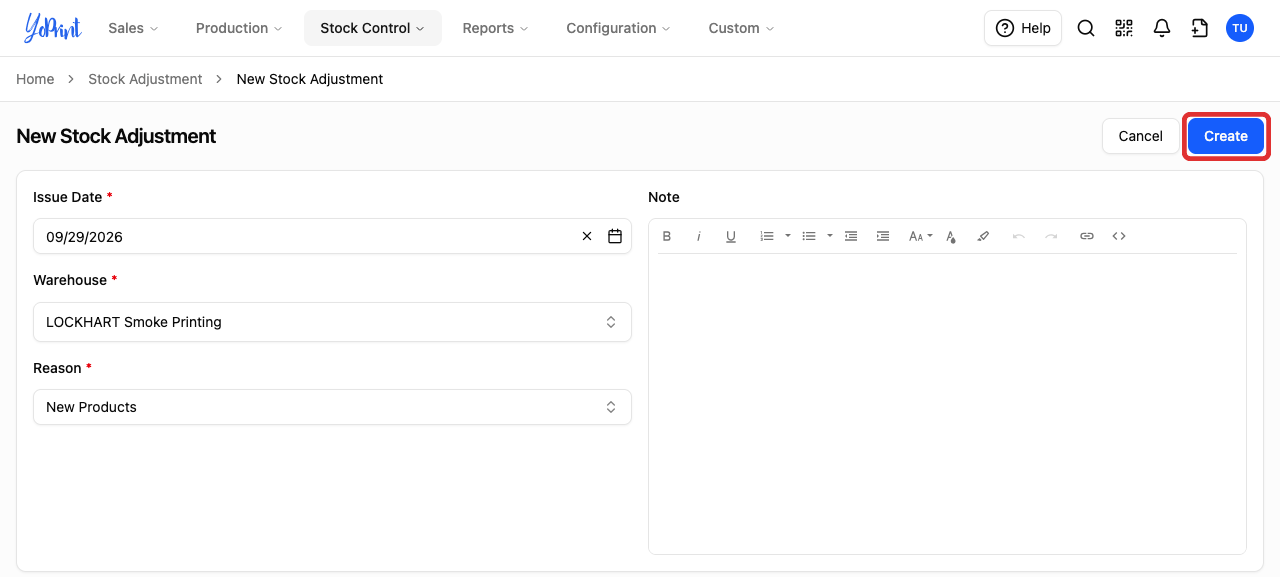
Task: Open the Issue Date calendar picker
Action: (x=615, y=237)
